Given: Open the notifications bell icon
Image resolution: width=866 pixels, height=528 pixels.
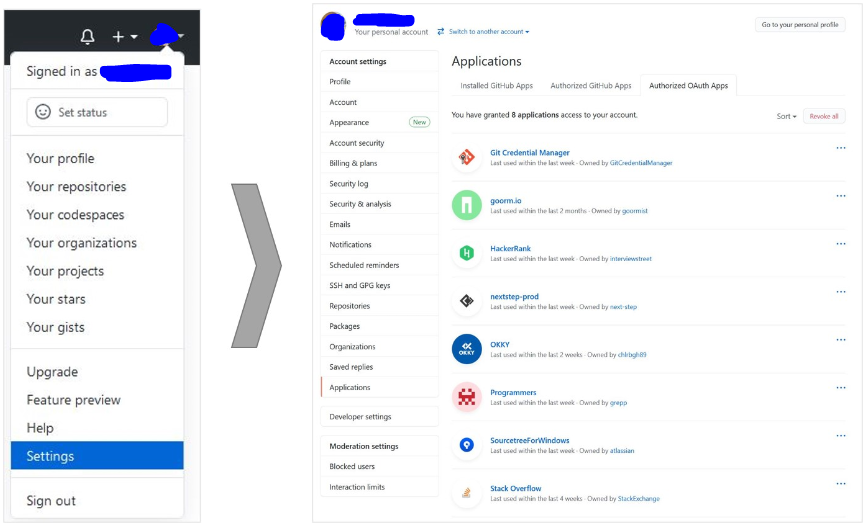Looking at the screenshot, I should (x=87, y=36).
